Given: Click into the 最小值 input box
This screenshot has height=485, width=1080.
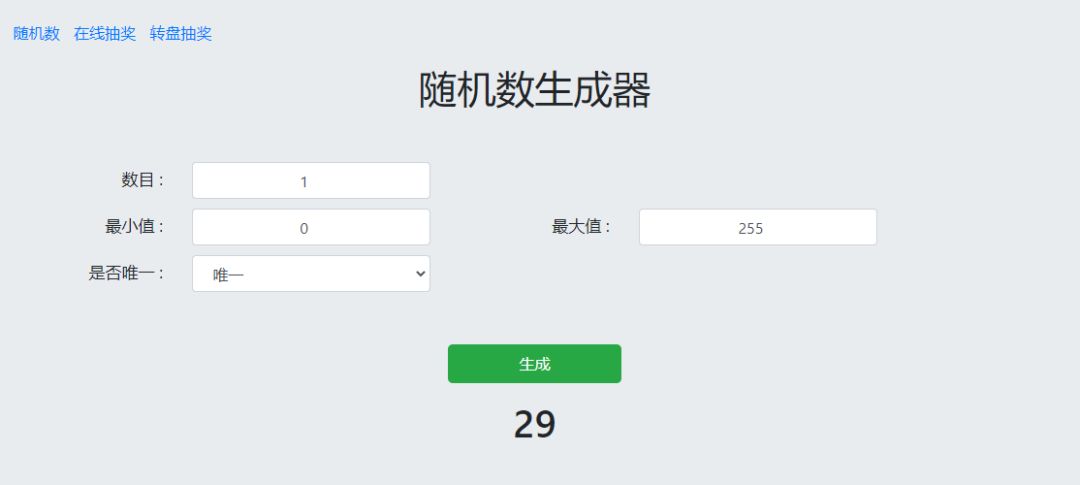Looking at the screenshot, I should point(311,227).
